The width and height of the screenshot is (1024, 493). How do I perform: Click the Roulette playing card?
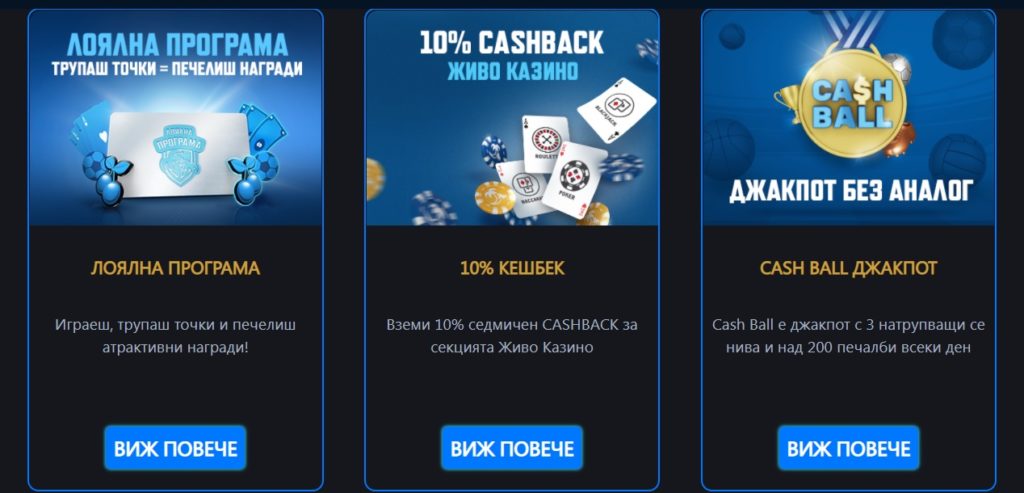[545, 143]
